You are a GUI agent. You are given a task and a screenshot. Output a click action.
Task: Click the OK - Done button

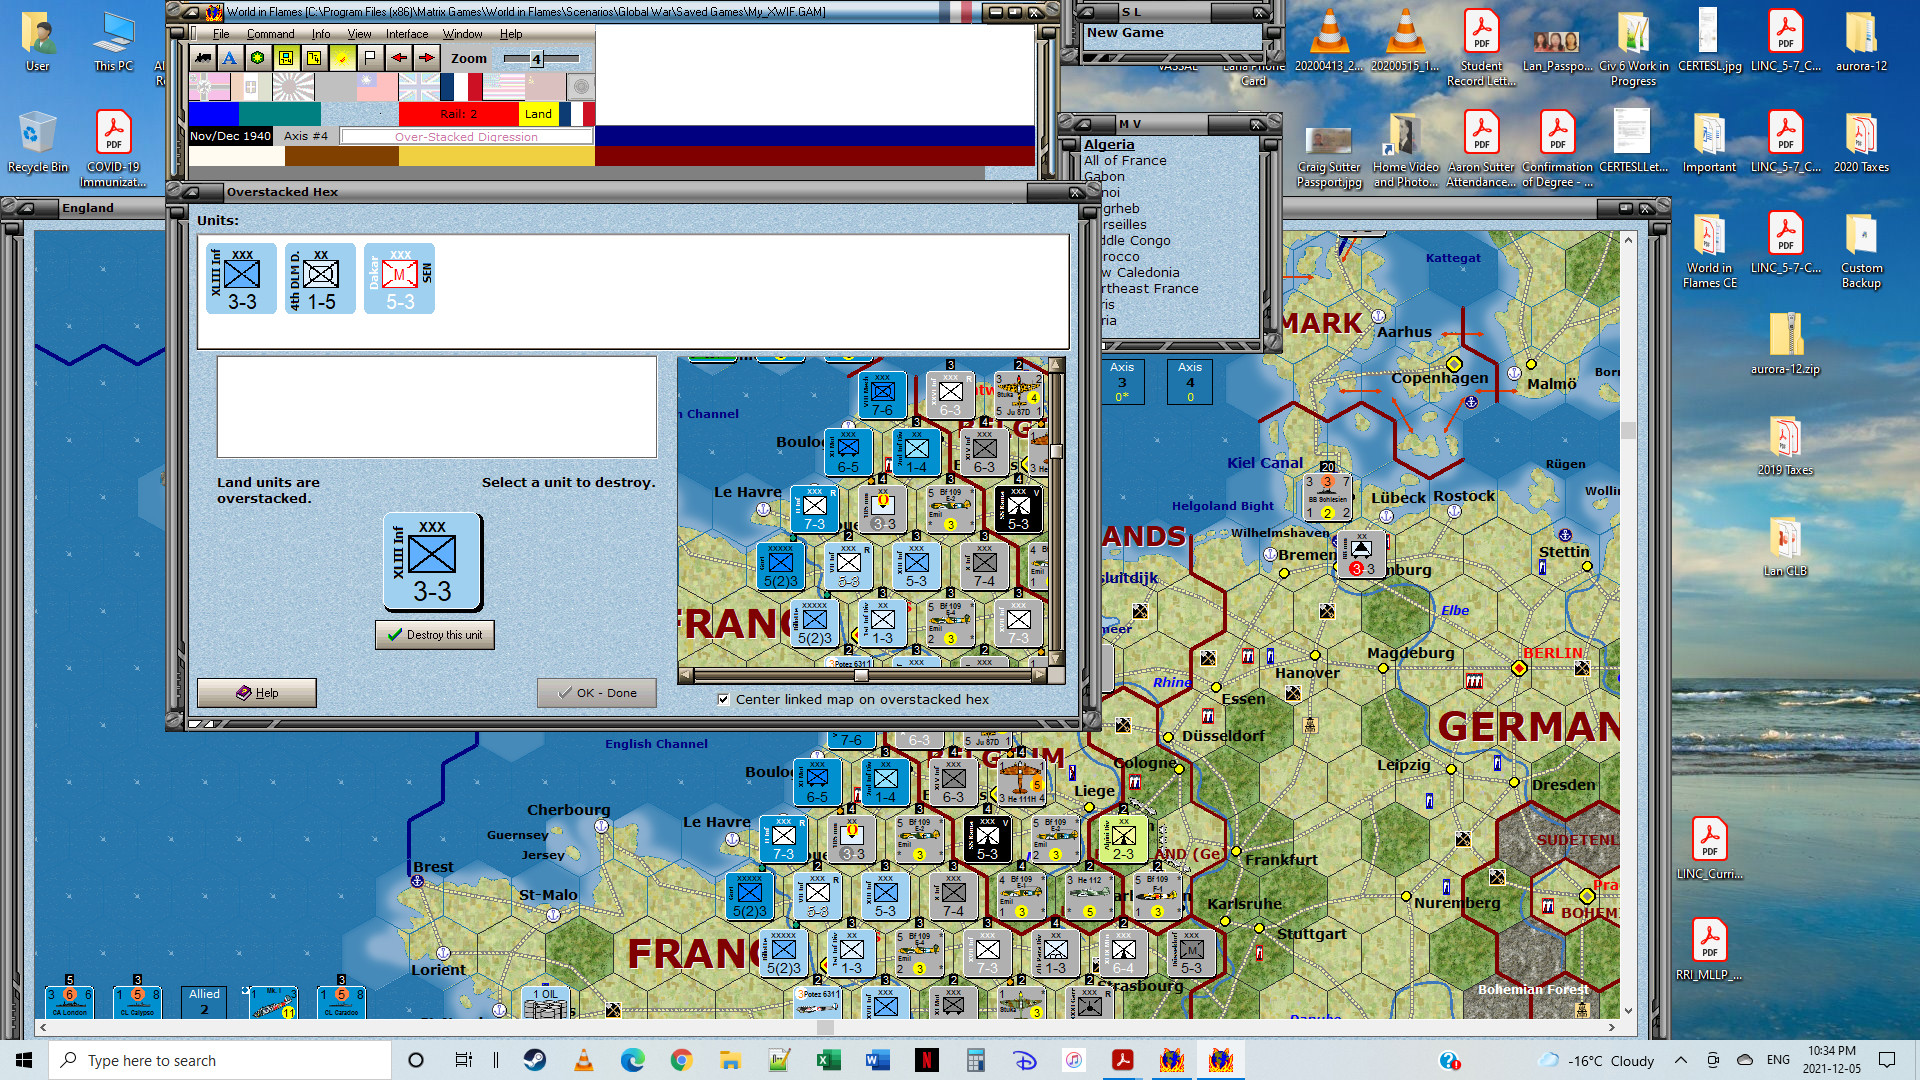tap(597, 693)
